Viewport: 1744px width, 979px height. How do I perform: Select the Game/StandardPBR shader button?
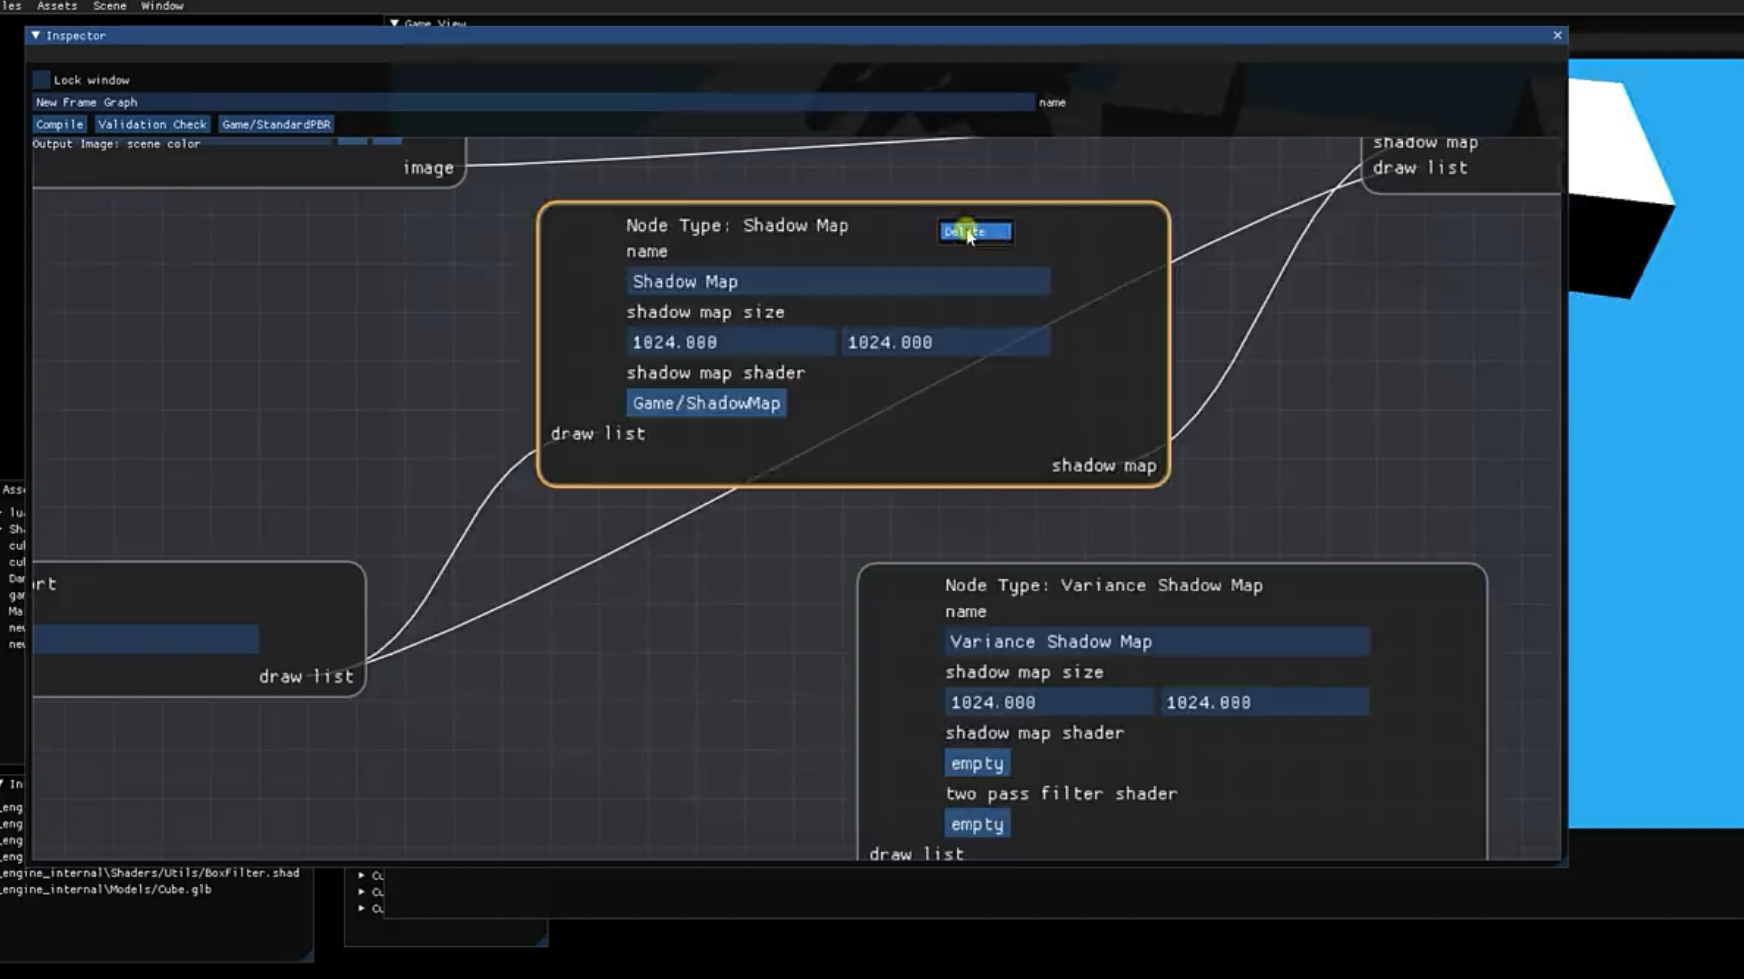[275, 124]
